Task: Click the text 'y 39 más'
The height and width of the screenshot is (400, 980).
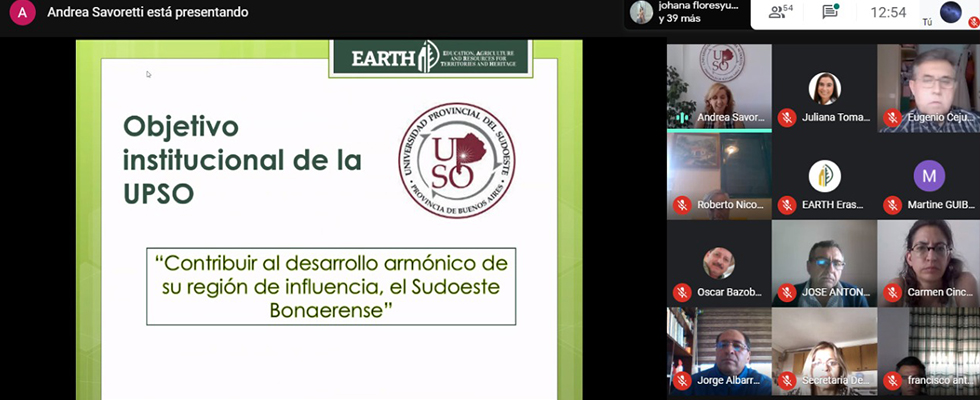Action: [x=679, y=19]
